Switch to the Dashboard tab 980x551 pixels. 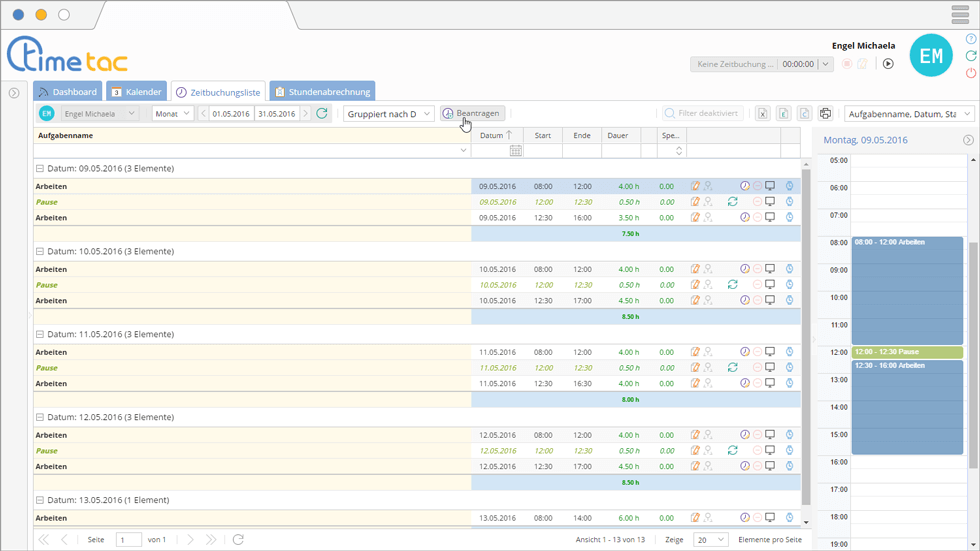(x=68, y=92)
